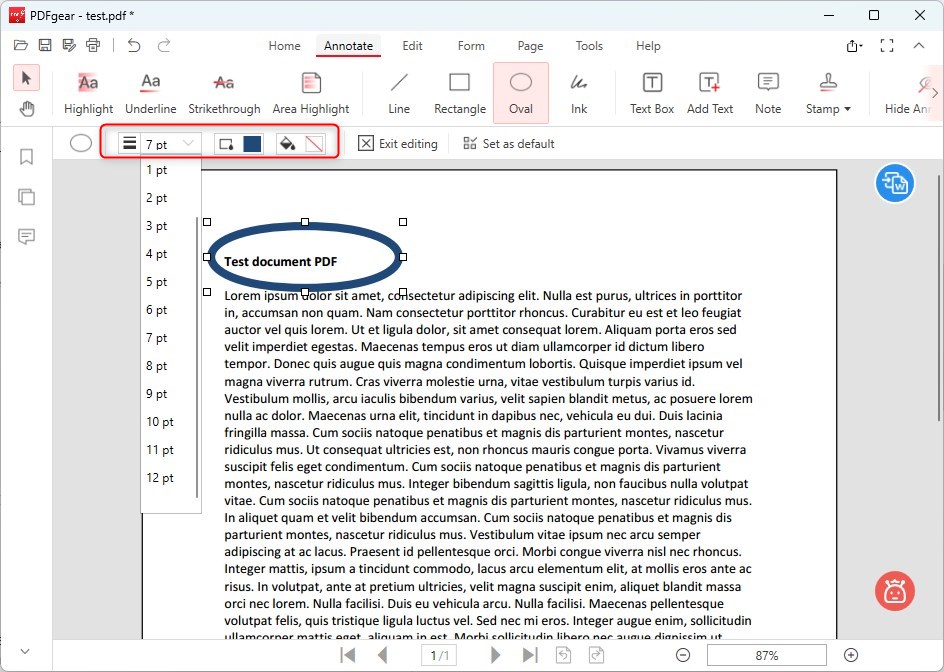Click Set as default
The image size is (944, 672).
[x=508, y=143]
